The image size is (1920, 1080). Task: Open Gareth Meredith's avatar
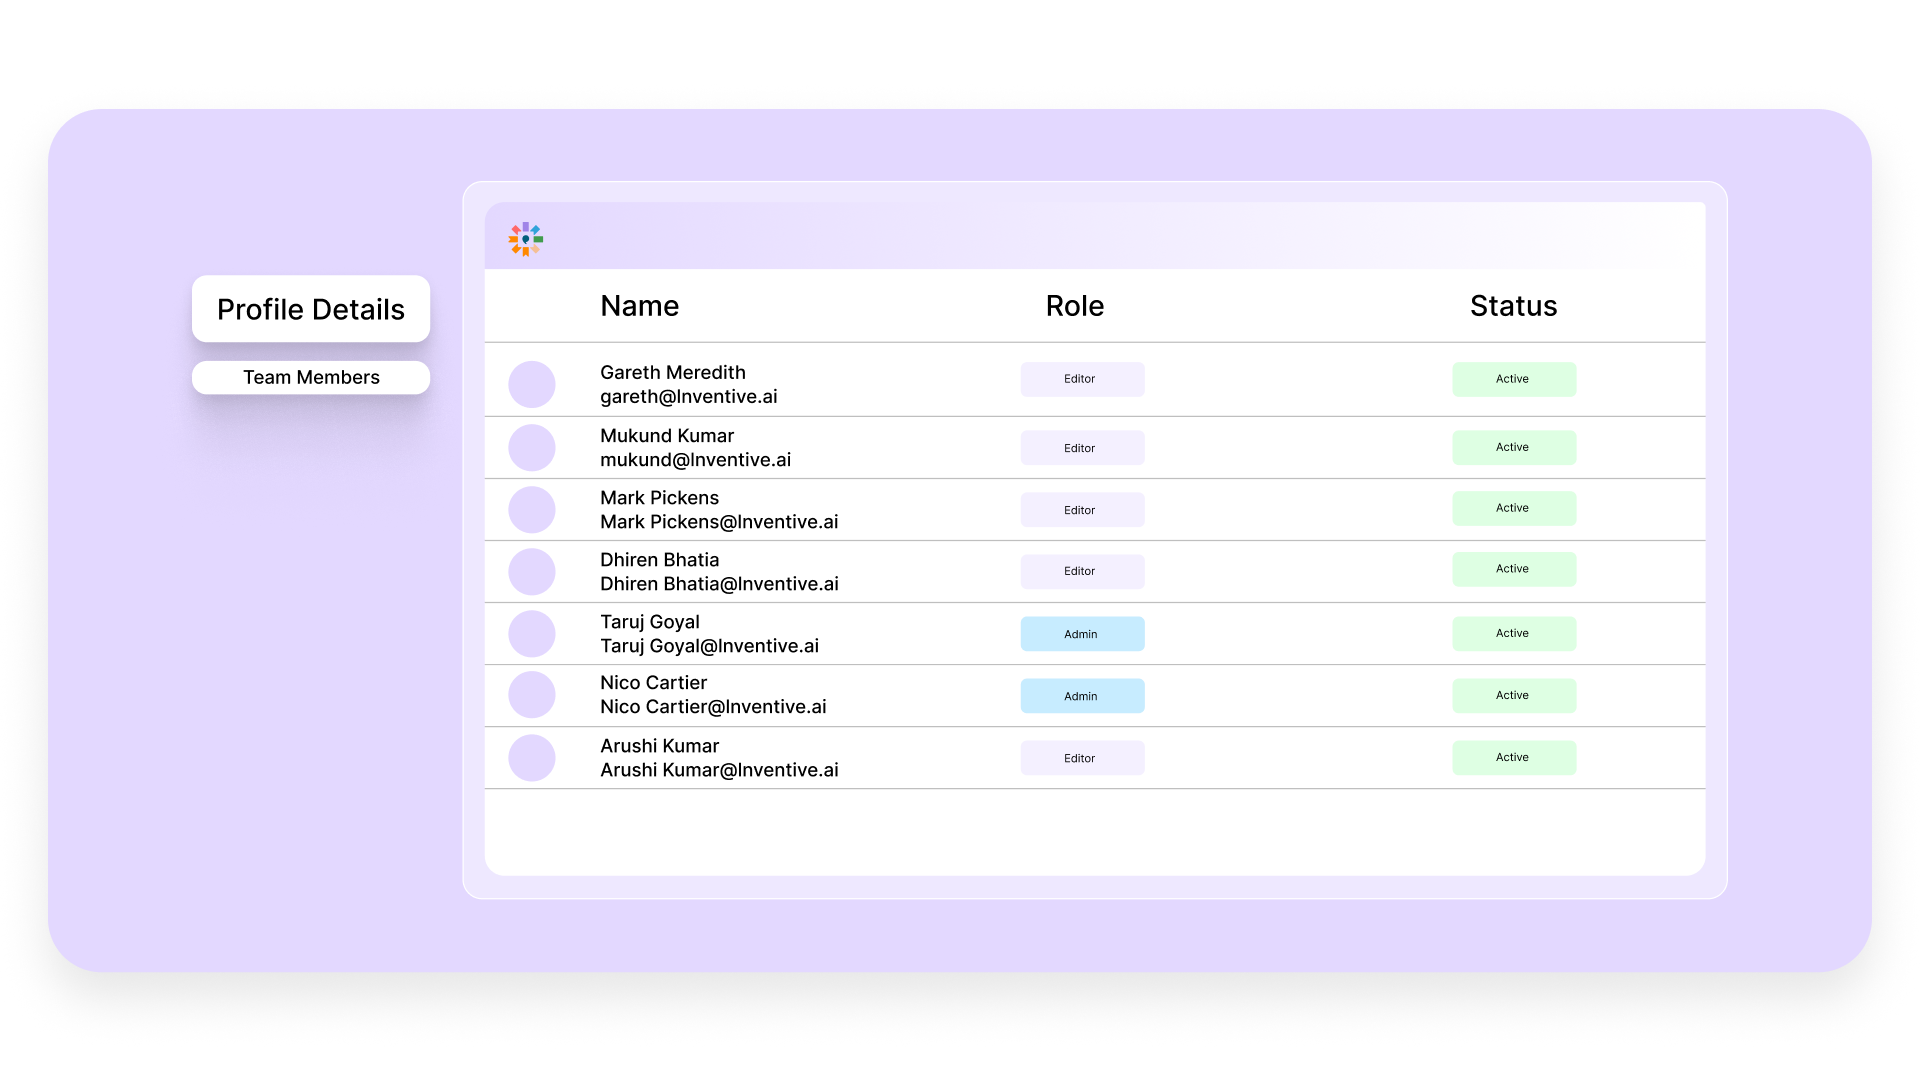531,383
